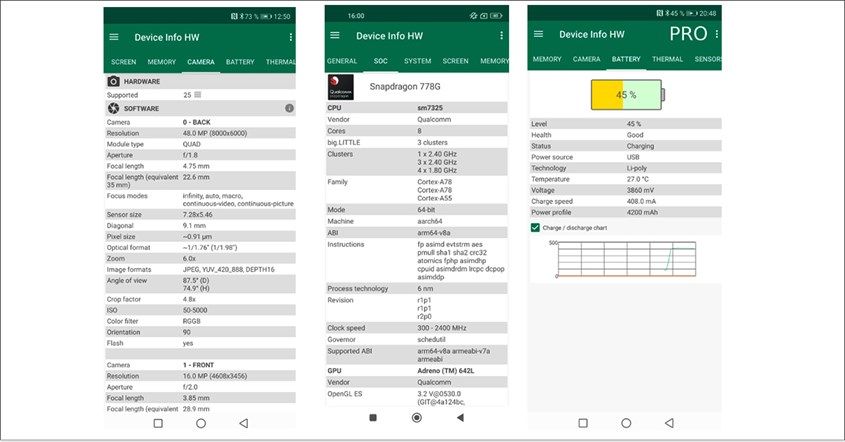Screen dimensions: 845x442
Task: Select SOC tab in middle phone
Action: point(380,61)
